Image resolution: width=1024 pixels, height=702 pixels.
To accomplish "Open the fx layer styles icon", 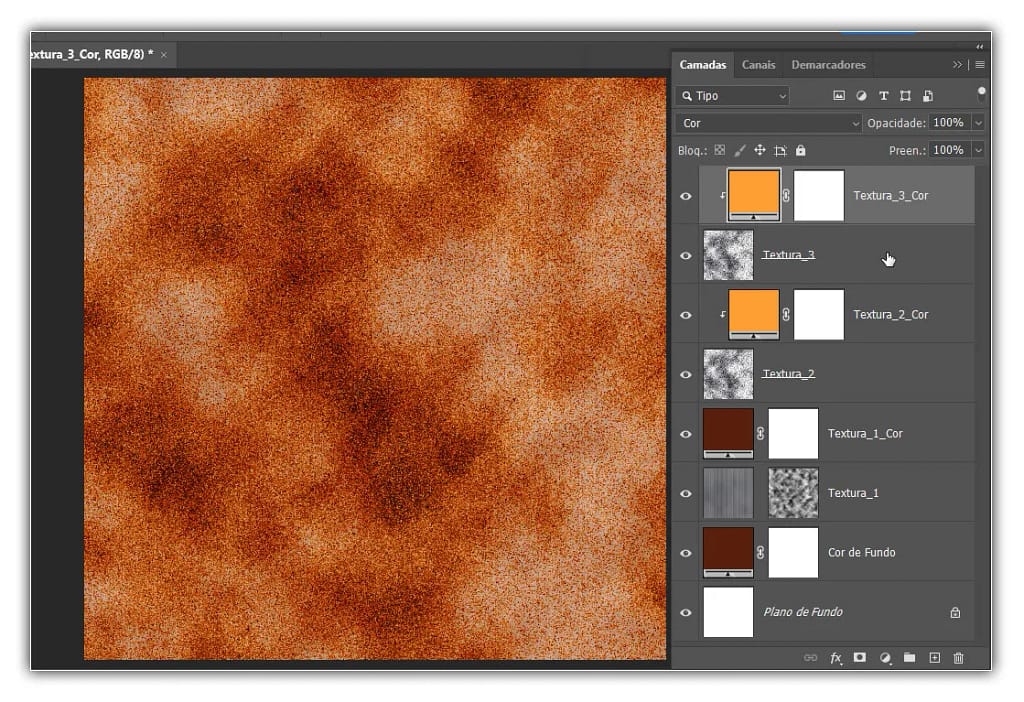I will [835, 658].
